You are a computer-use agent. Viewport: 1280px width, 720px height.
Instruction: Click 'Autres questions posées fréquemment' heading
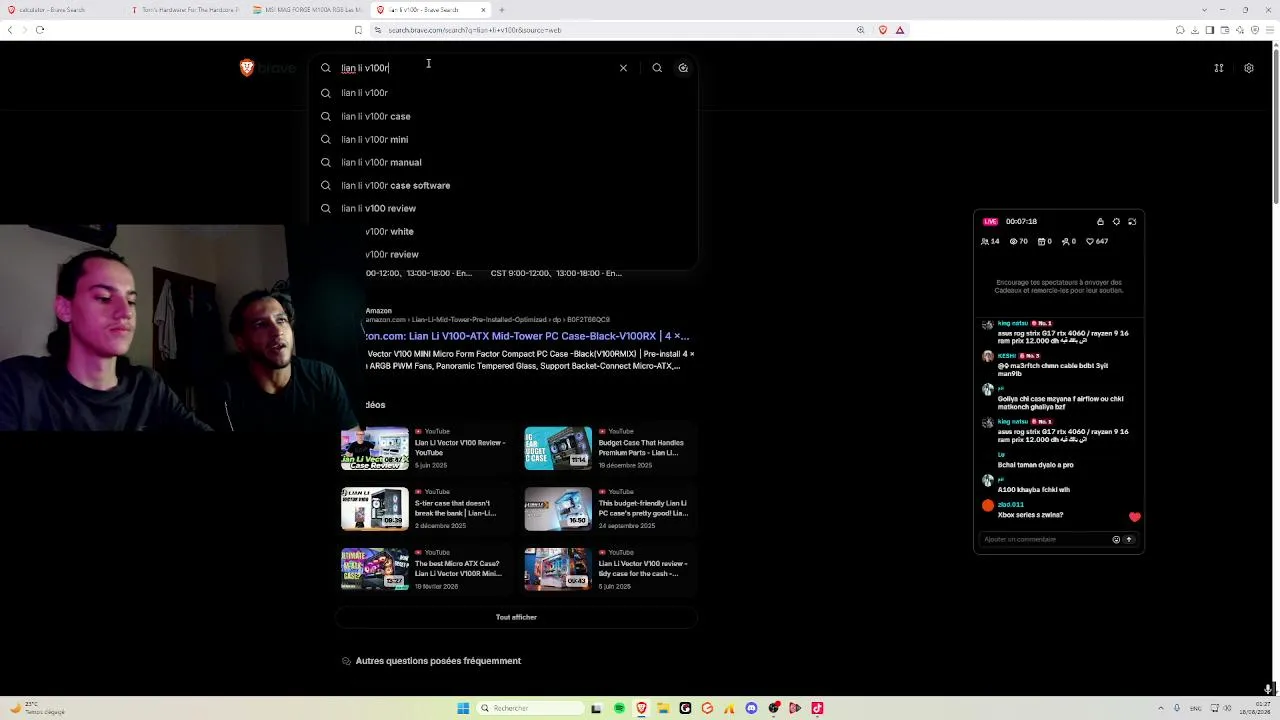(x=438, y=661)
